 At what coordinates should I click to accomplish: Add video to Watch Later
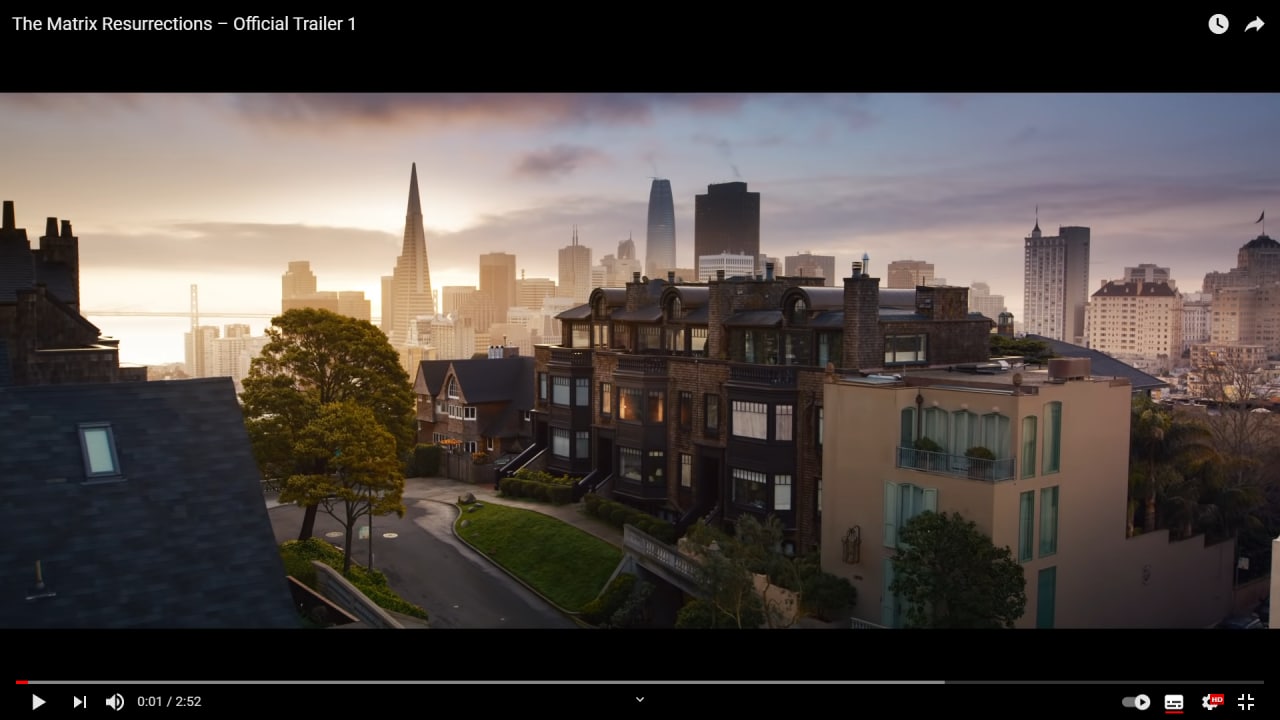pos(1218,24)
